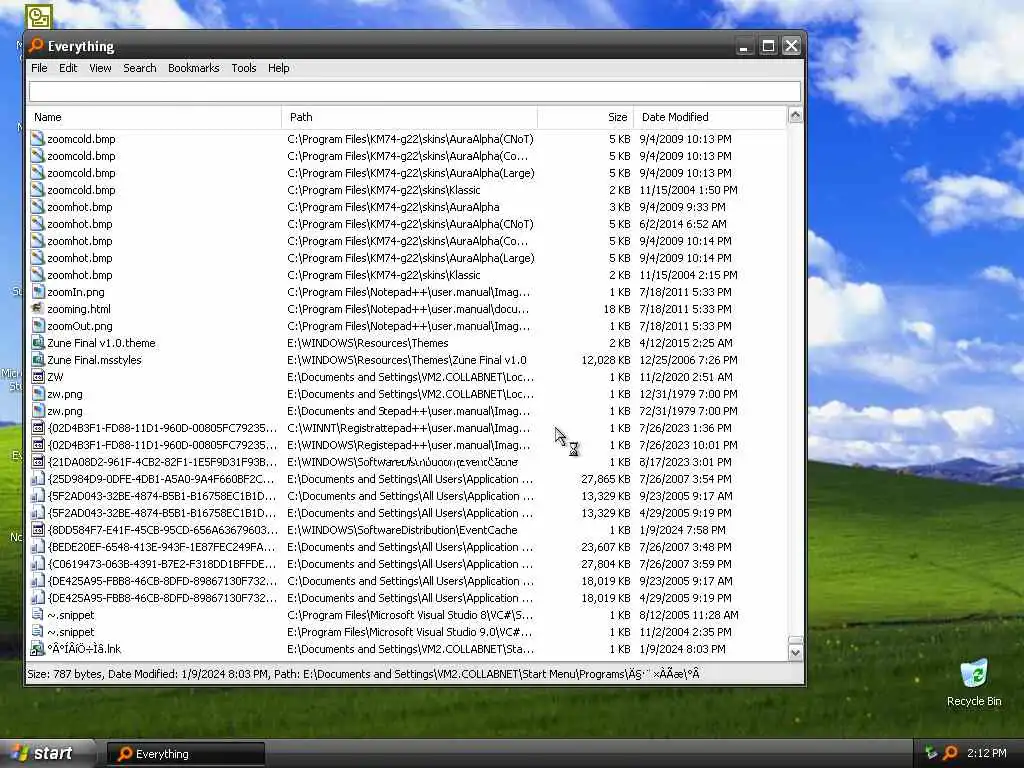Click icon of zoomhot.bmp dated 6/2/2014
Viewport: 1024px width, 768px height.
point(38,224)
